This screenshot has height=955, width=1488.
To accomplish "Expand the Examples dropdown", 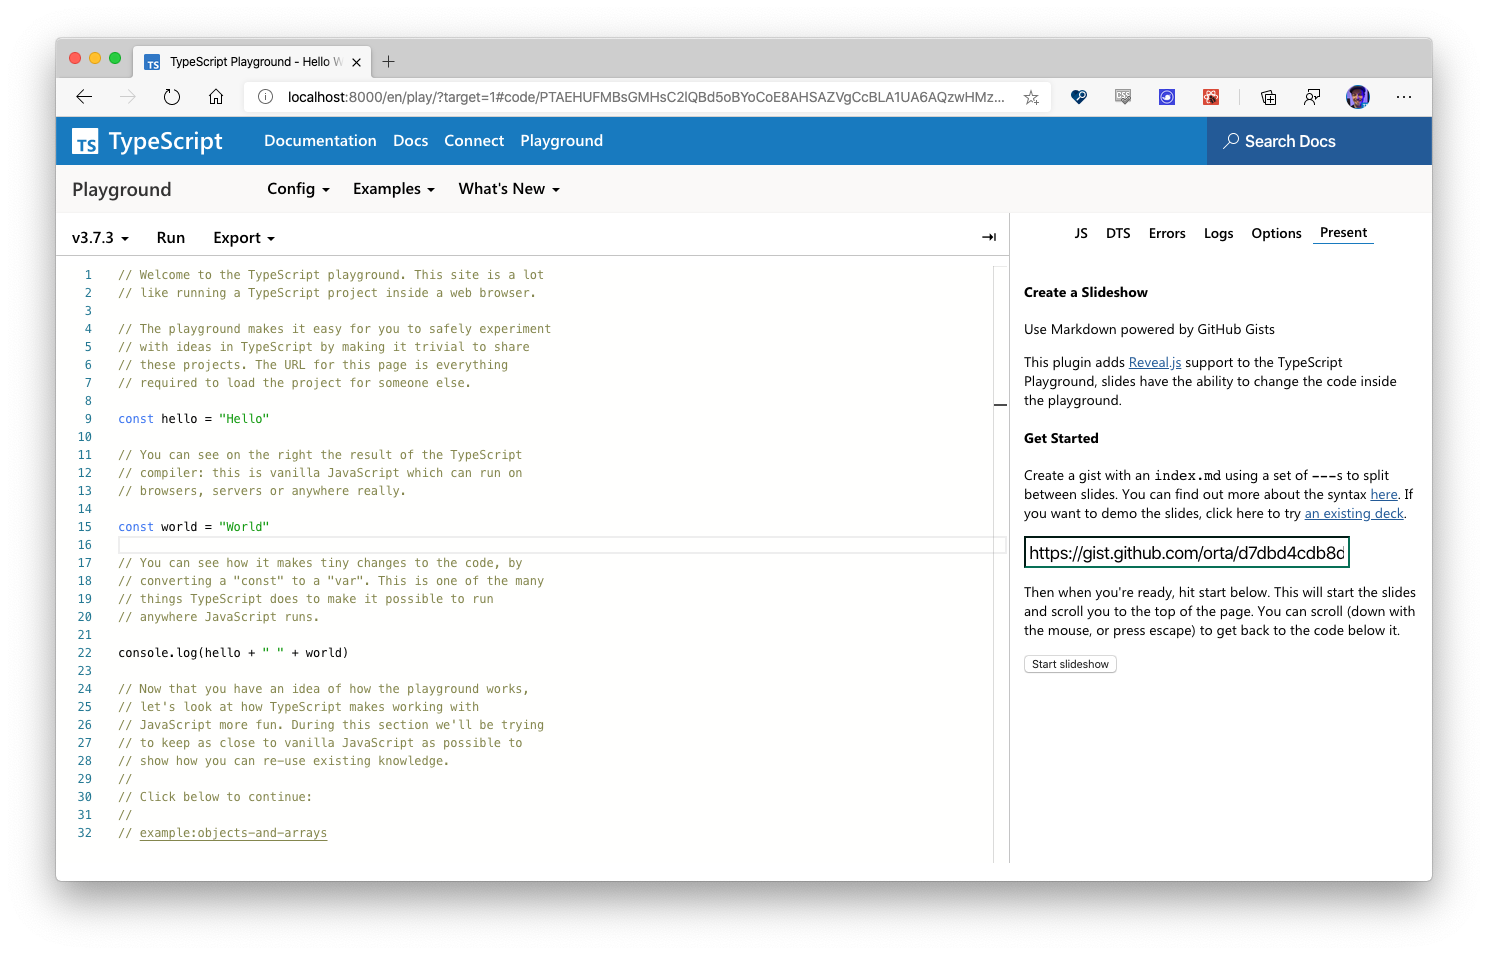I will [x=394, y=189].
